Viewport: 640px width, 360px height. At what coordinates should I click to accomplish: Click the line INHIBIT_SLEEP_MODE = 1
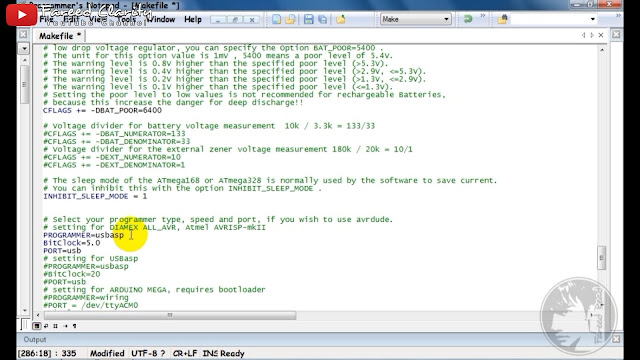pos(95,196)
